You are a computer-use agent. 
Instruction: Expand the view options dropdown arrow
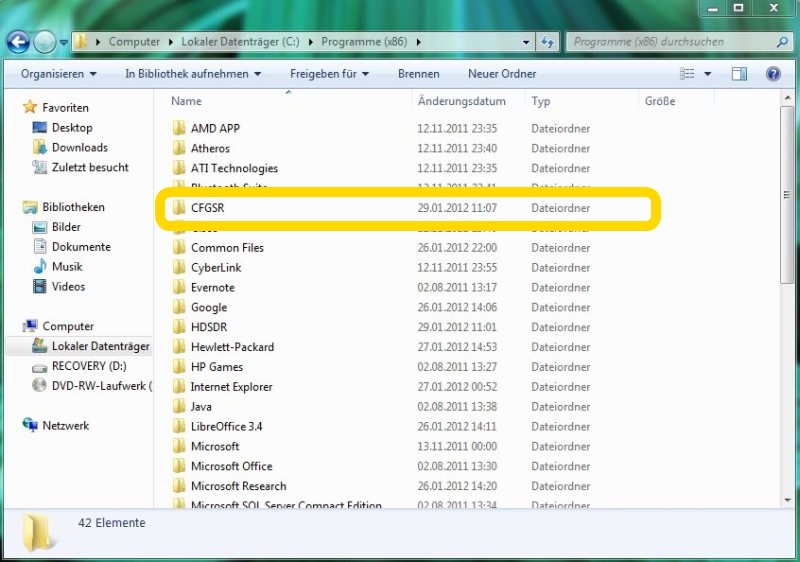click(708, 74)
